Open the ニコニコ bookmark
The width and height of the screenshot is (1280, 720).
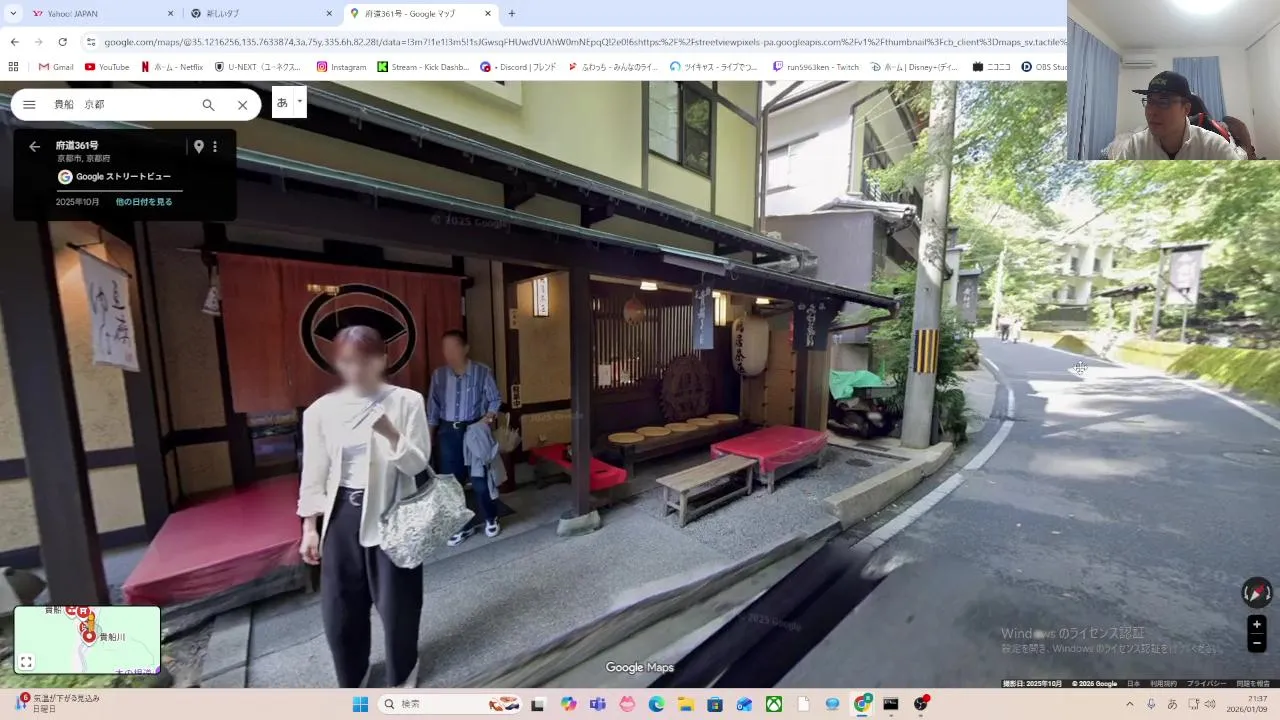[x=991, y=67]
